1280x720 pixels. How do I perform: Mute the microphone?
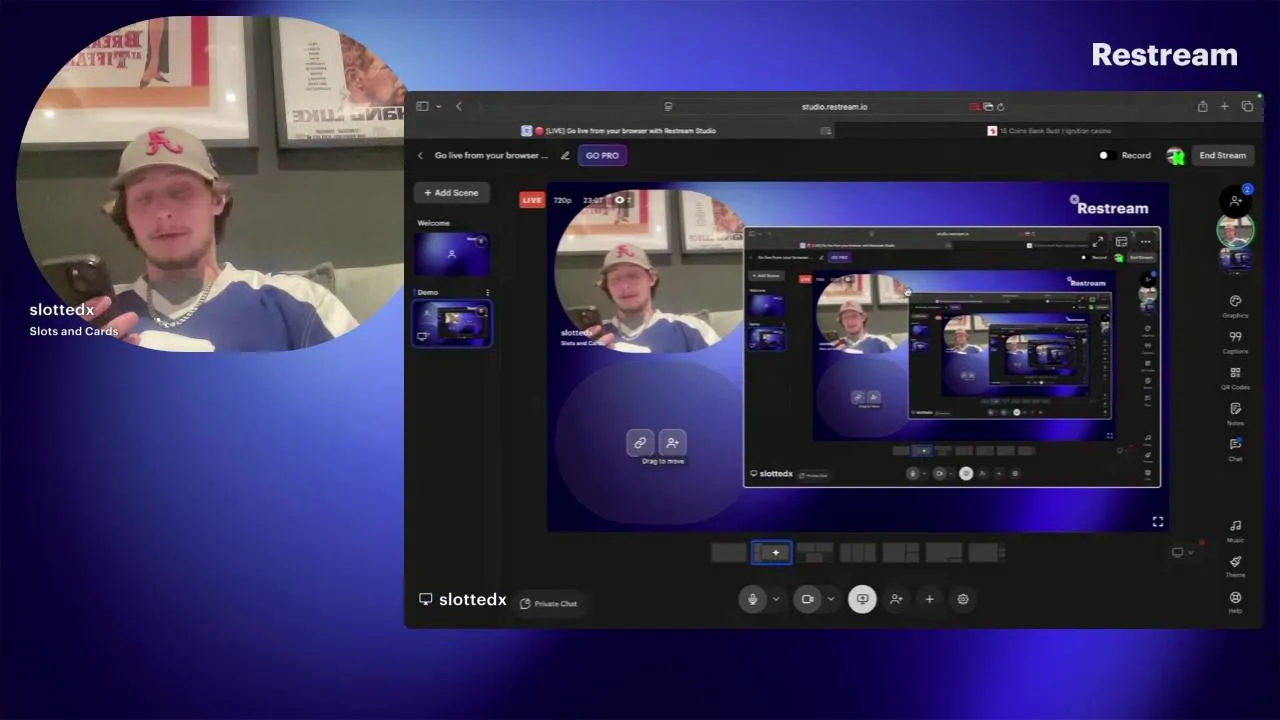(753, 599)
